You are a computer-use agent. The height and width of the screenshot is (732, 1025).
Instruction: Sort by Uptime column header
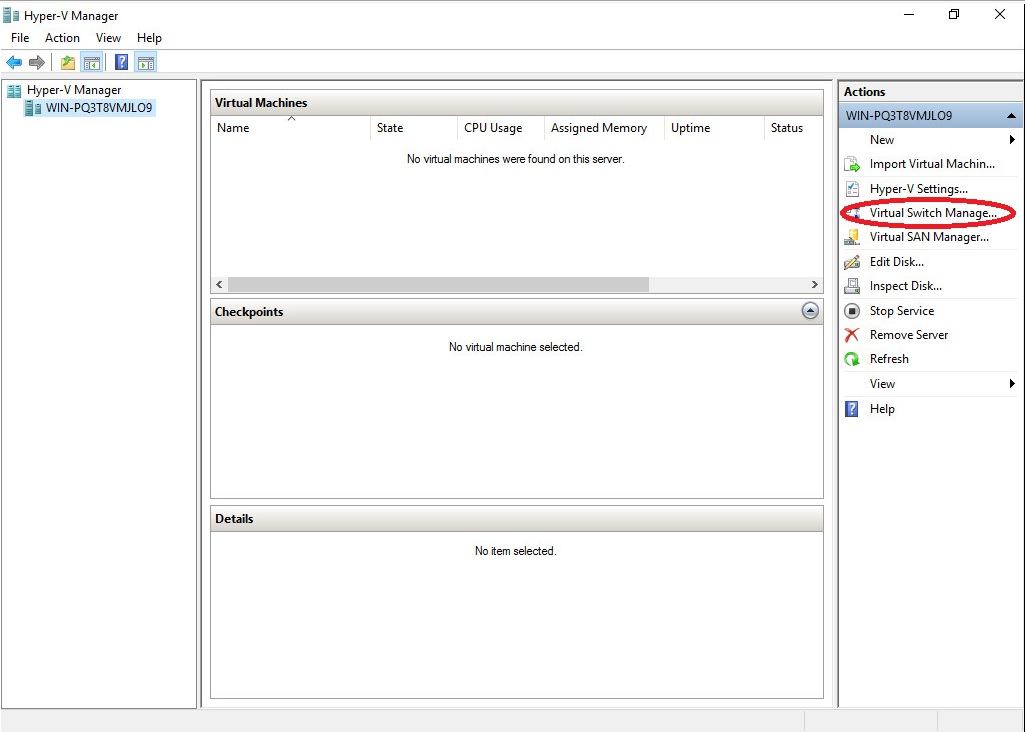point(714,128)
